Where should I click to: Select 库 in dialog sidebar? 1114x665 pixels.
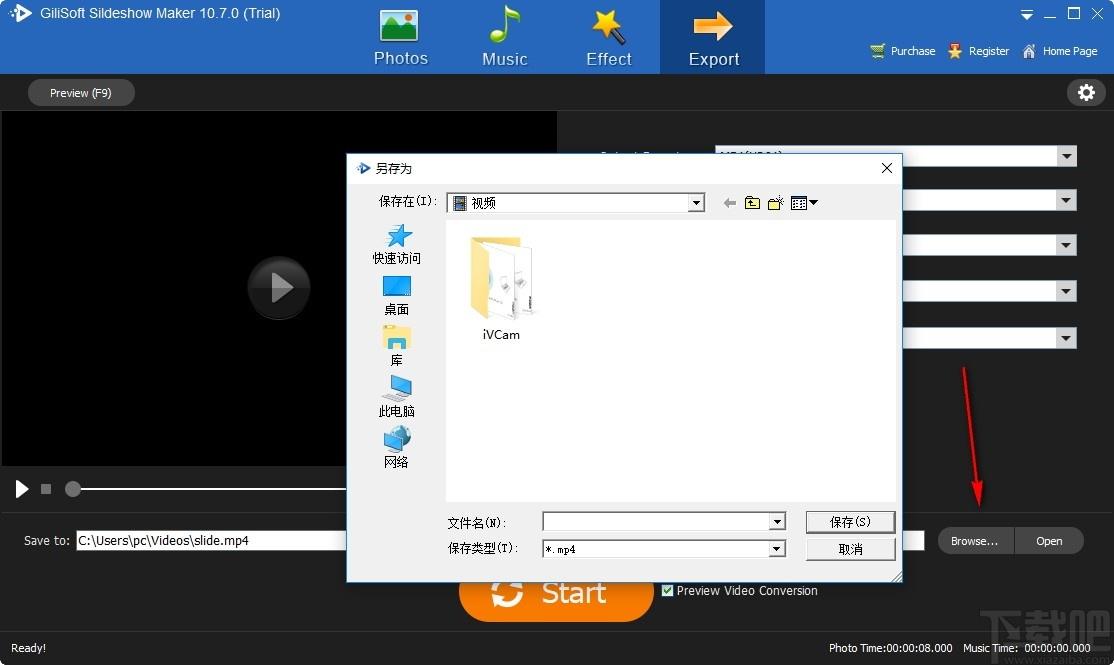tap(397, 347)
